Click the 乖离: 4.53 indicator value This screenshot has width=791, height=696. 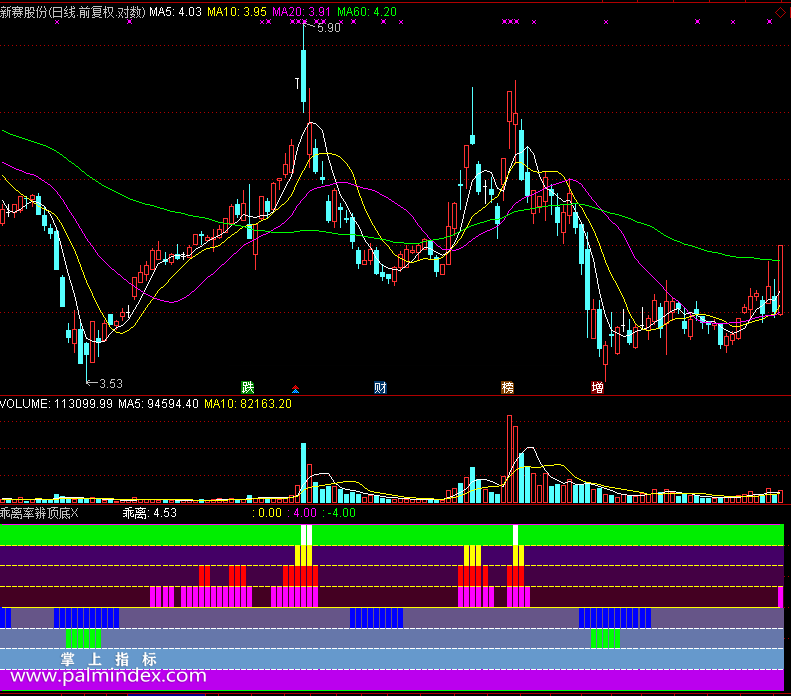pos(149,513)
